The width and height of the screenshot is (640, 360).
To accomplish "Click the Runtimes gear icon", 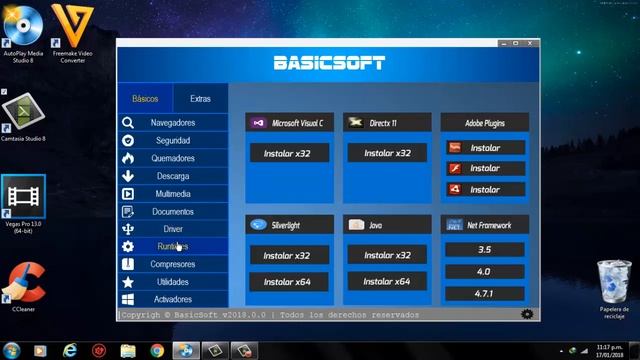I will tap(128, 247).
